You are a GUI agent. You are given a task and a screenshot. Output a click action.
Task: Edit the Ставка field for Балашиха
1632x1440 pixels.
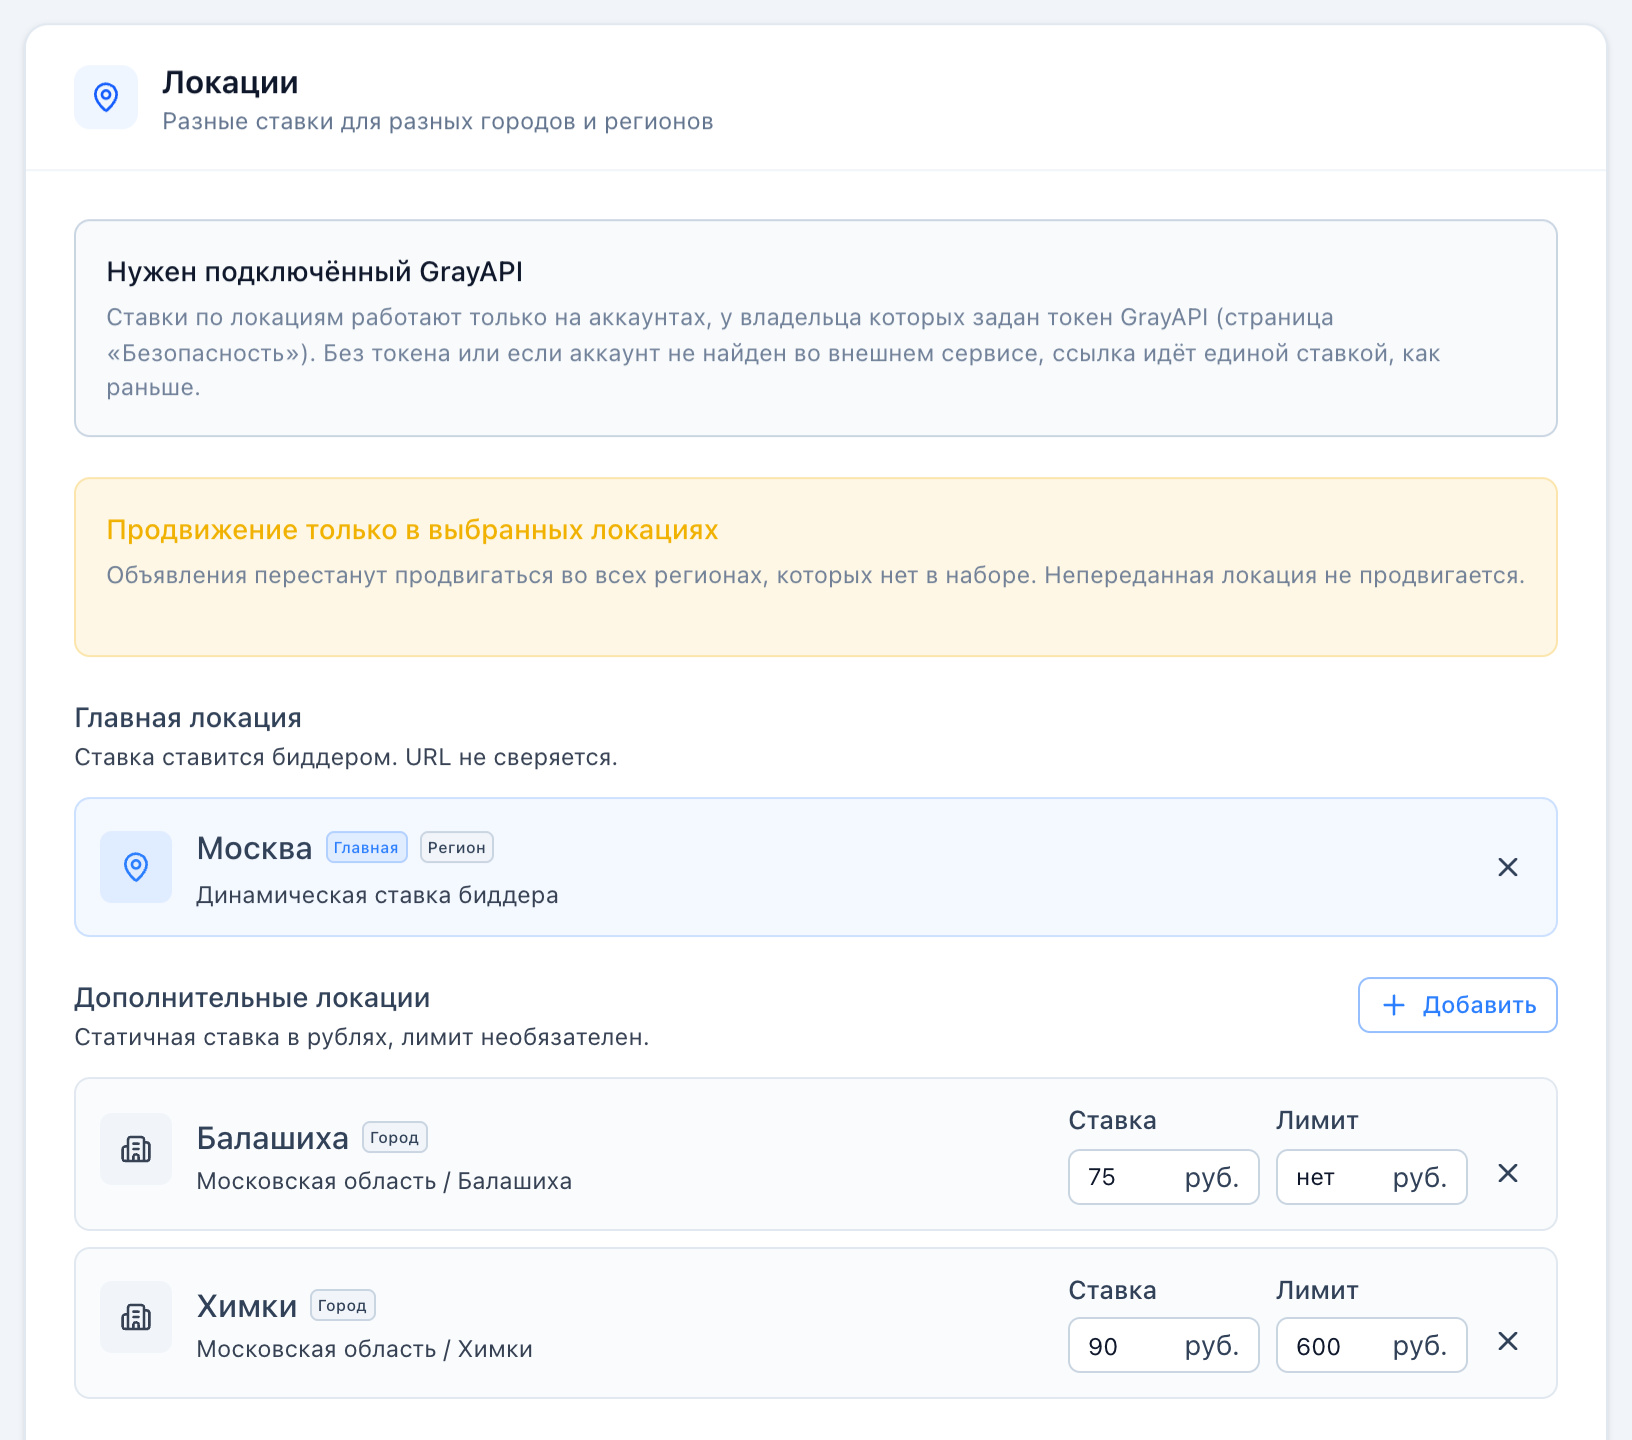pos(1163,1177)
